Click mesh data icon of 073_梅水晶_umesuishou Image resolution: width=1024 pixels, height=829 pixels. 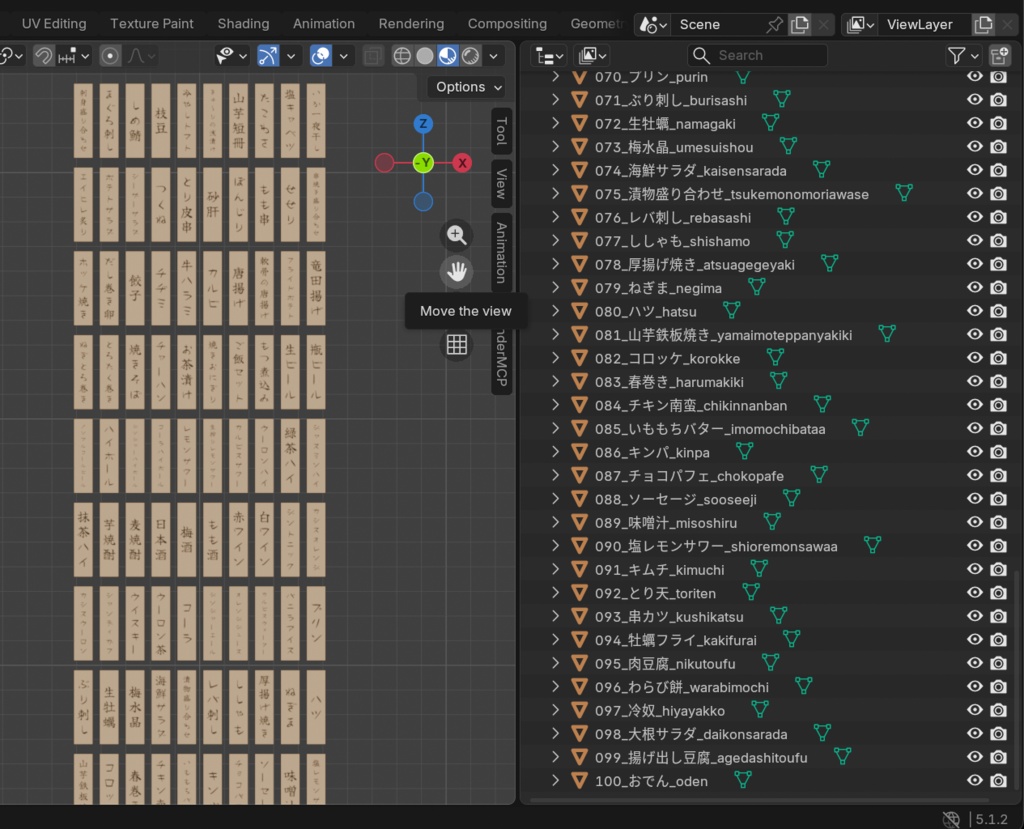pyautogui.click(x=788, y=146)
